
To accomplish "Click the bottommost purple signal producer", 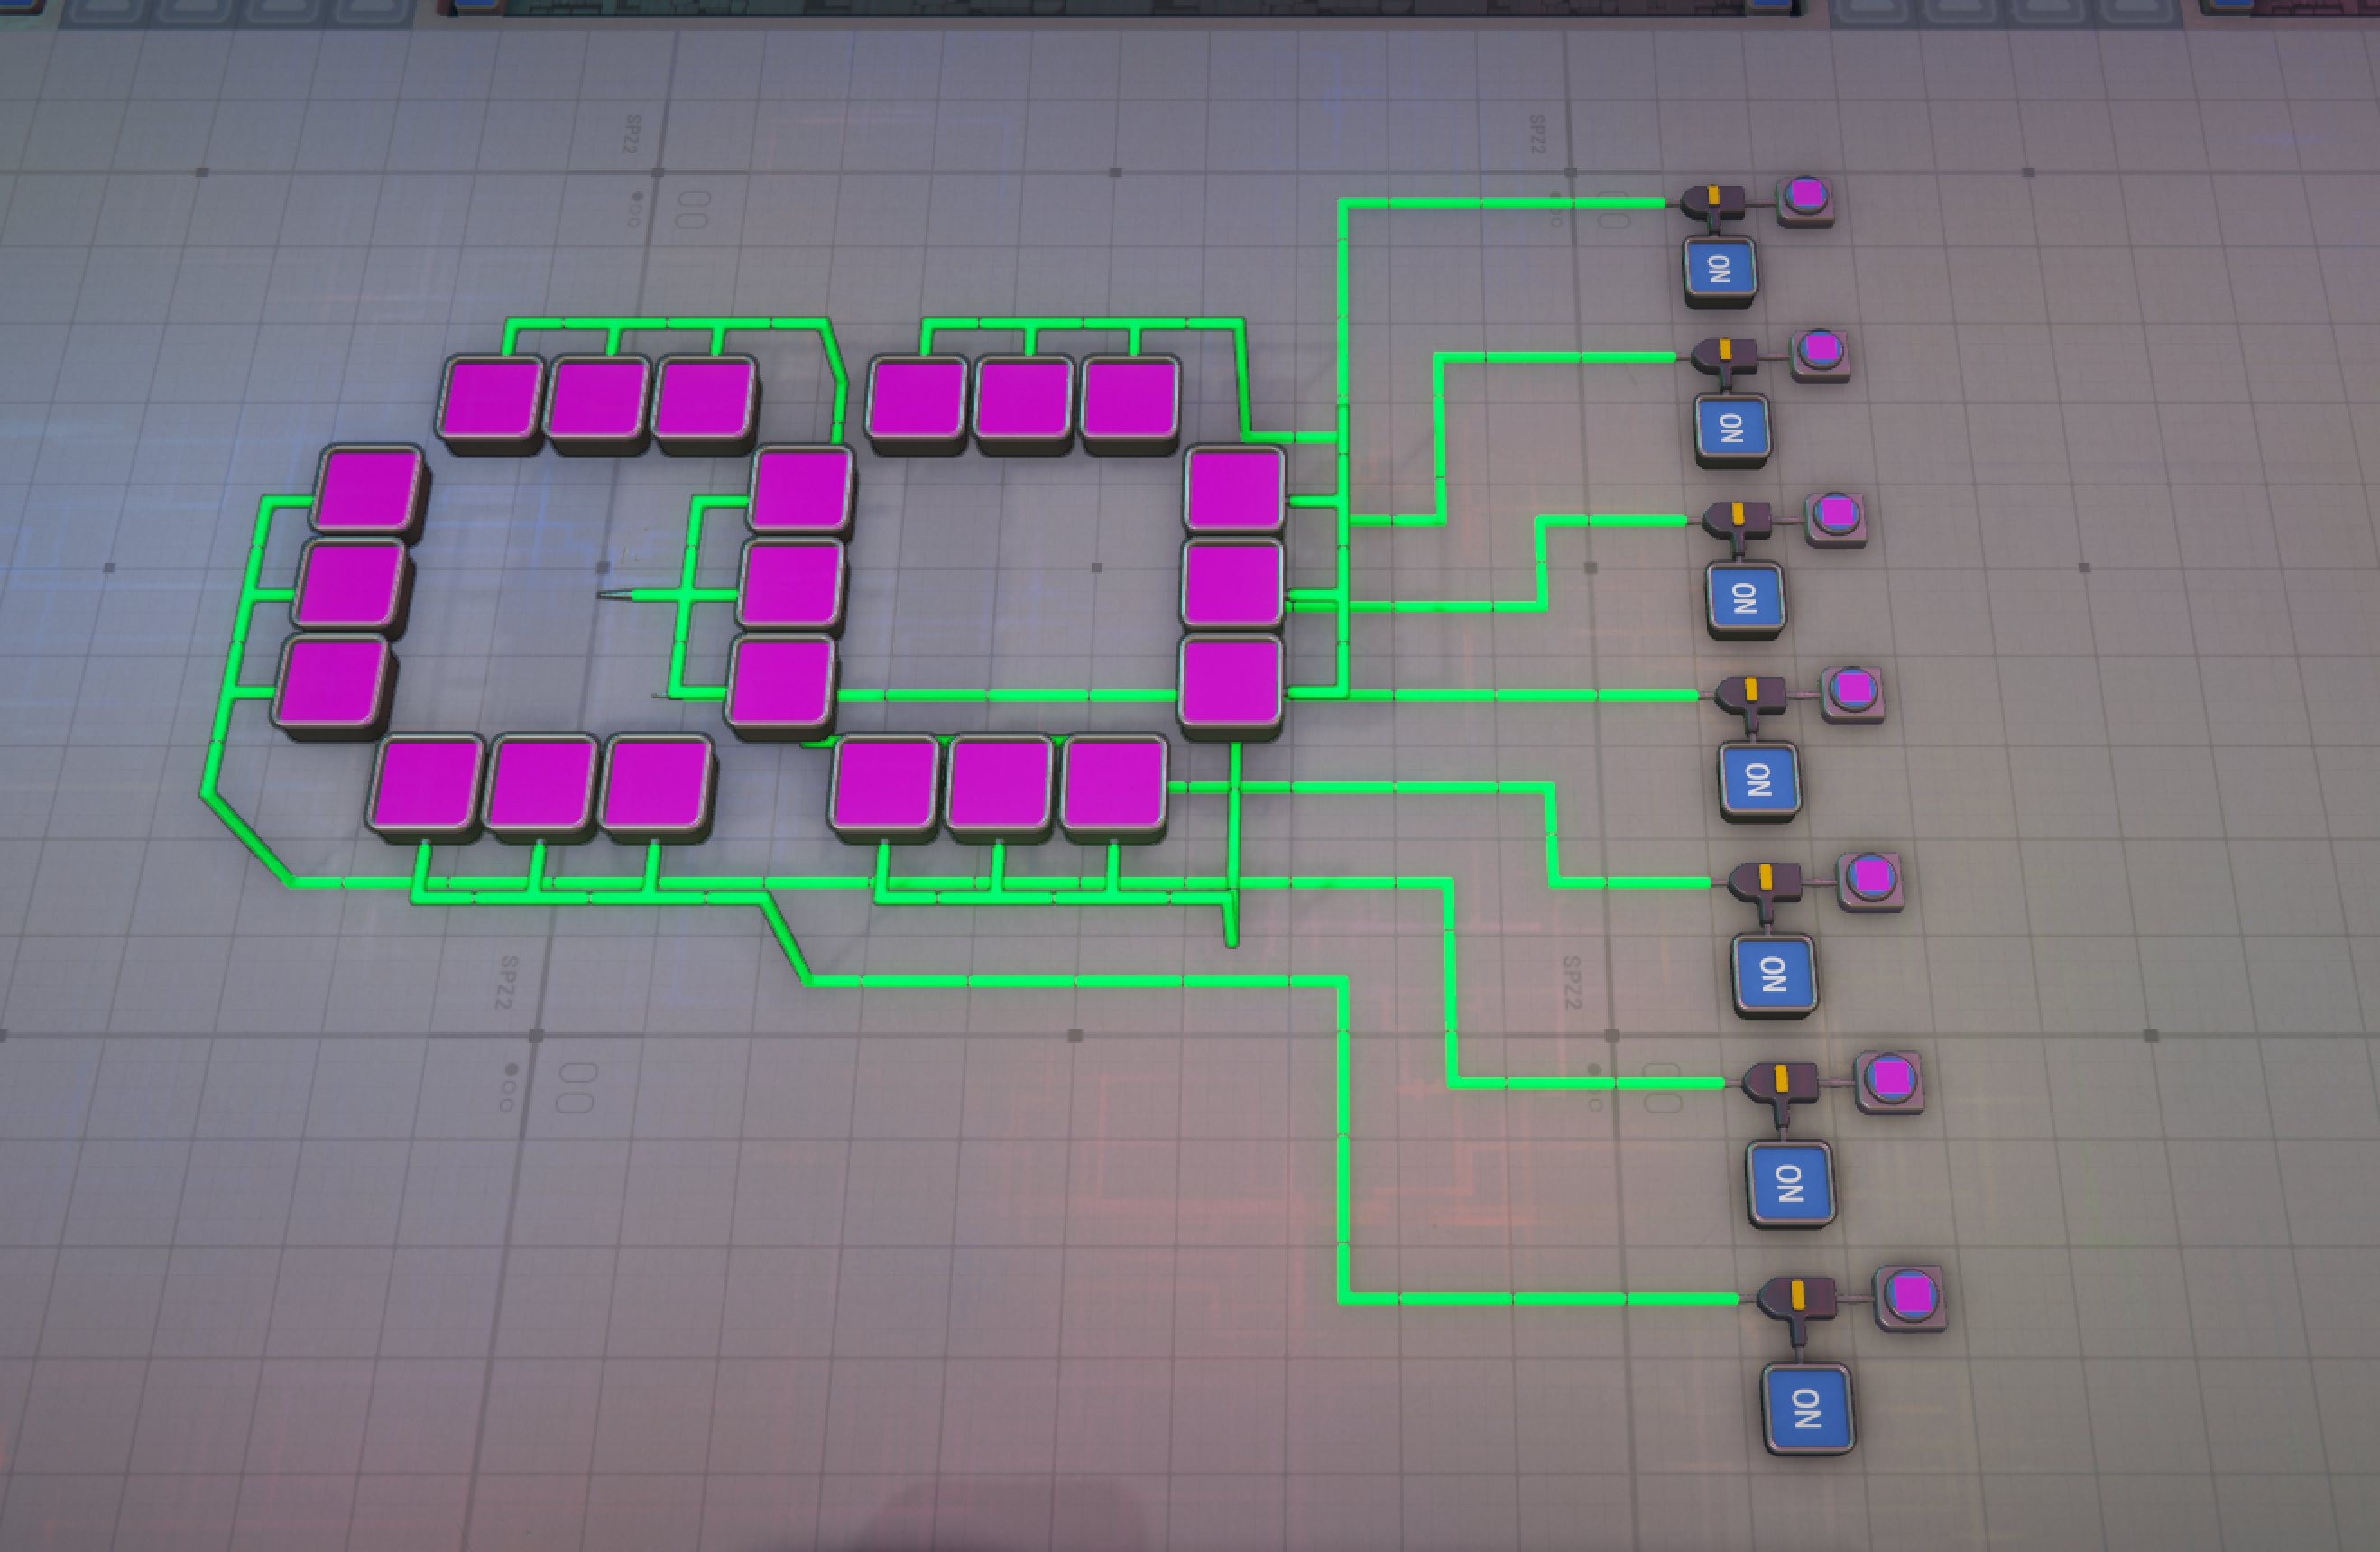I will coord(1911,1296).
